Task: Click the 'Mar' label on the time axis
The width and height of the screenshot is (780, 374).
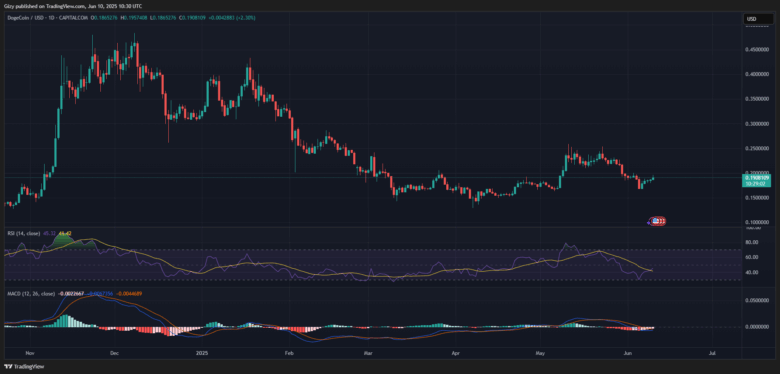Action: click(x=369, y=353)
